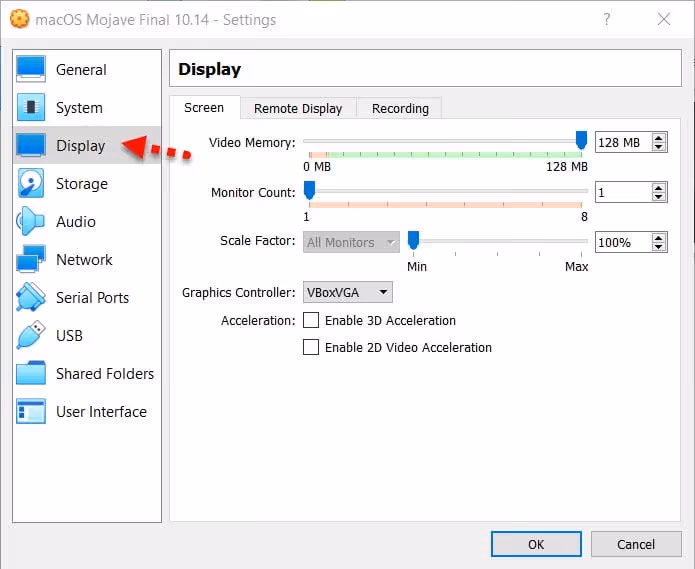
Task: Click the VirtualBox settings title bar icon
Action: point(20,19)
